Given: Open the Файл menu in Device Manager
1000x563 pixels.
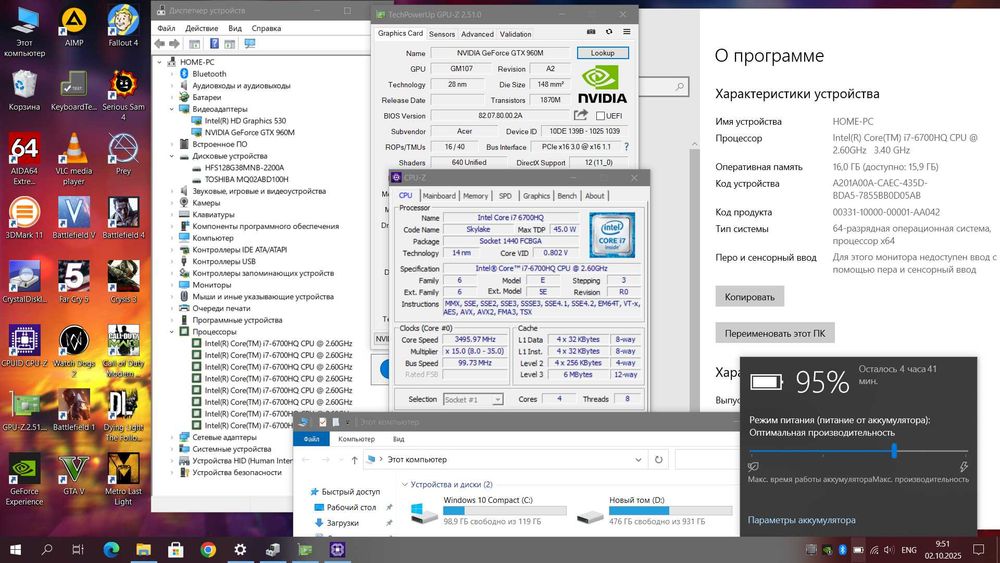Looking at the screenshot, I should pyautogui.click(x=166, y=28).
